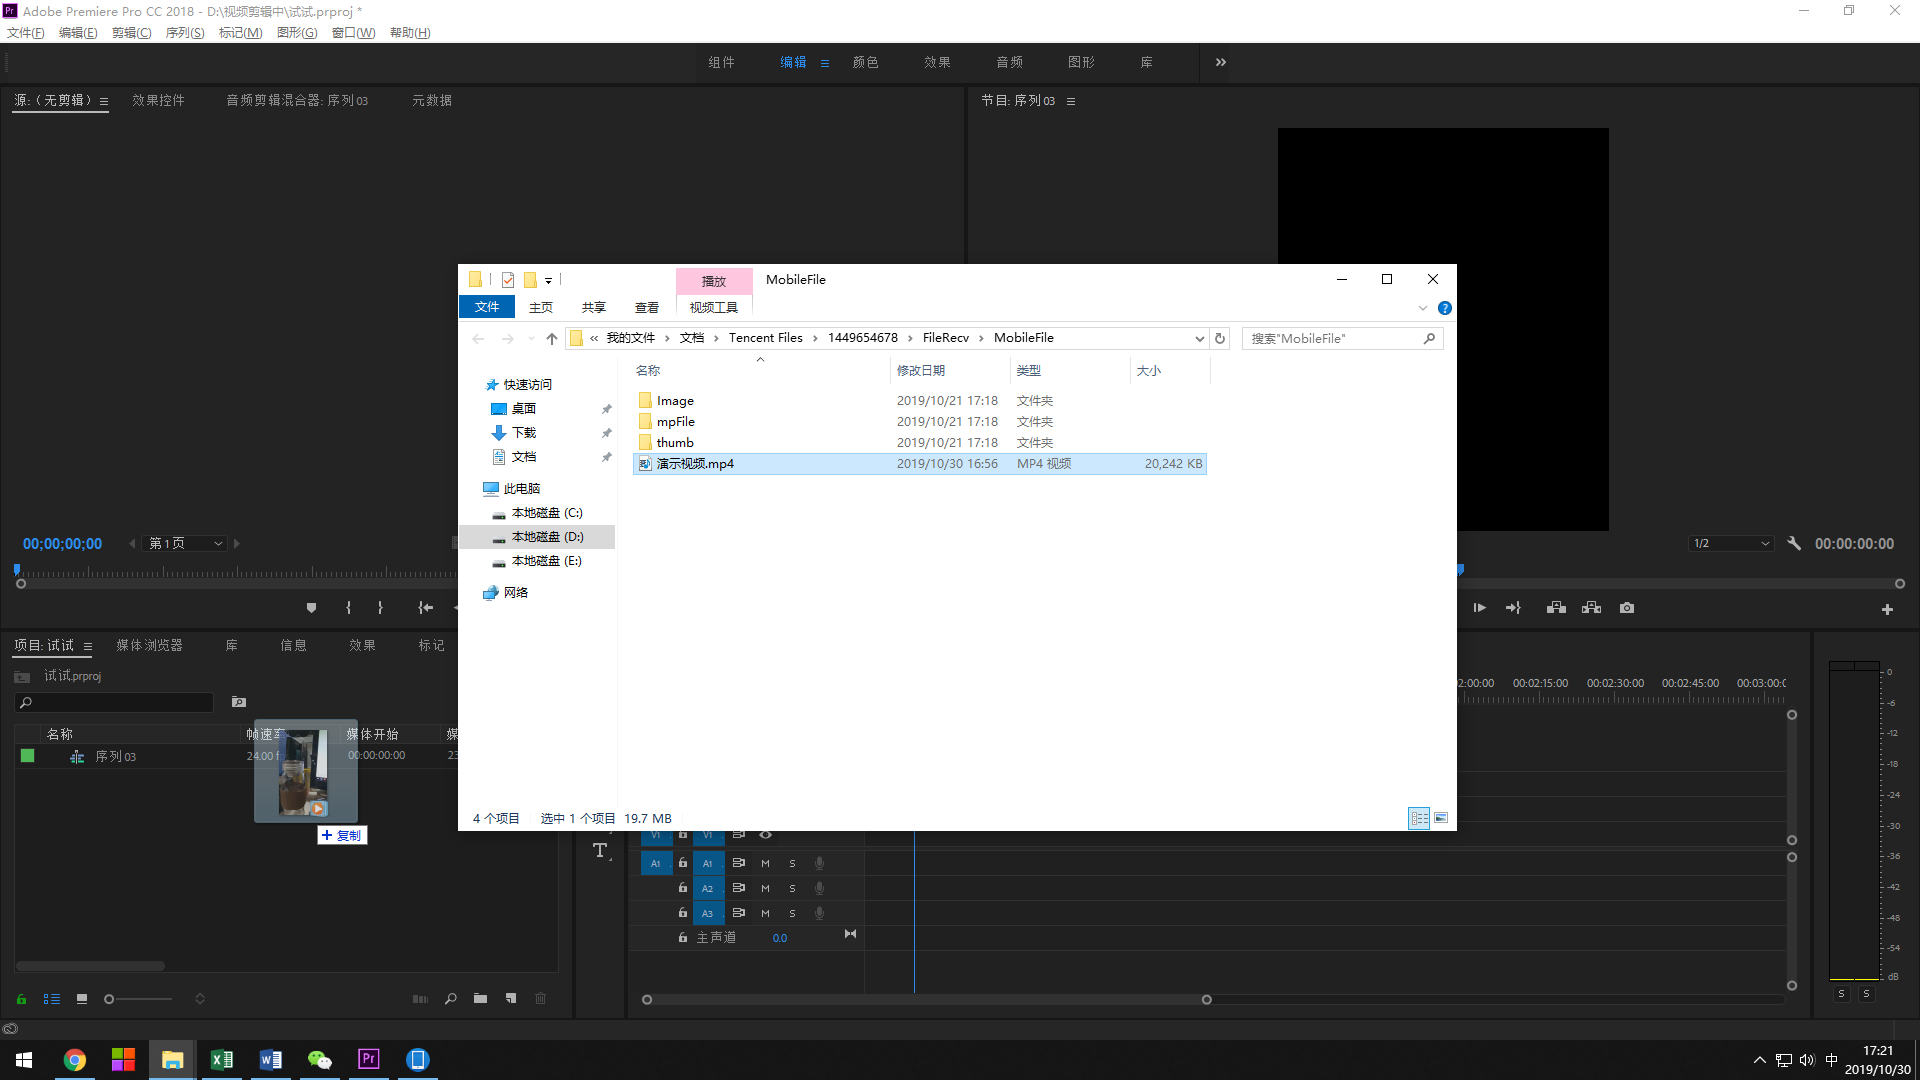This screenshot has height=1080, width=1920.
Task: Open the 查看 ribbon tab in Explorer
Action: click(x=647, y=308)
